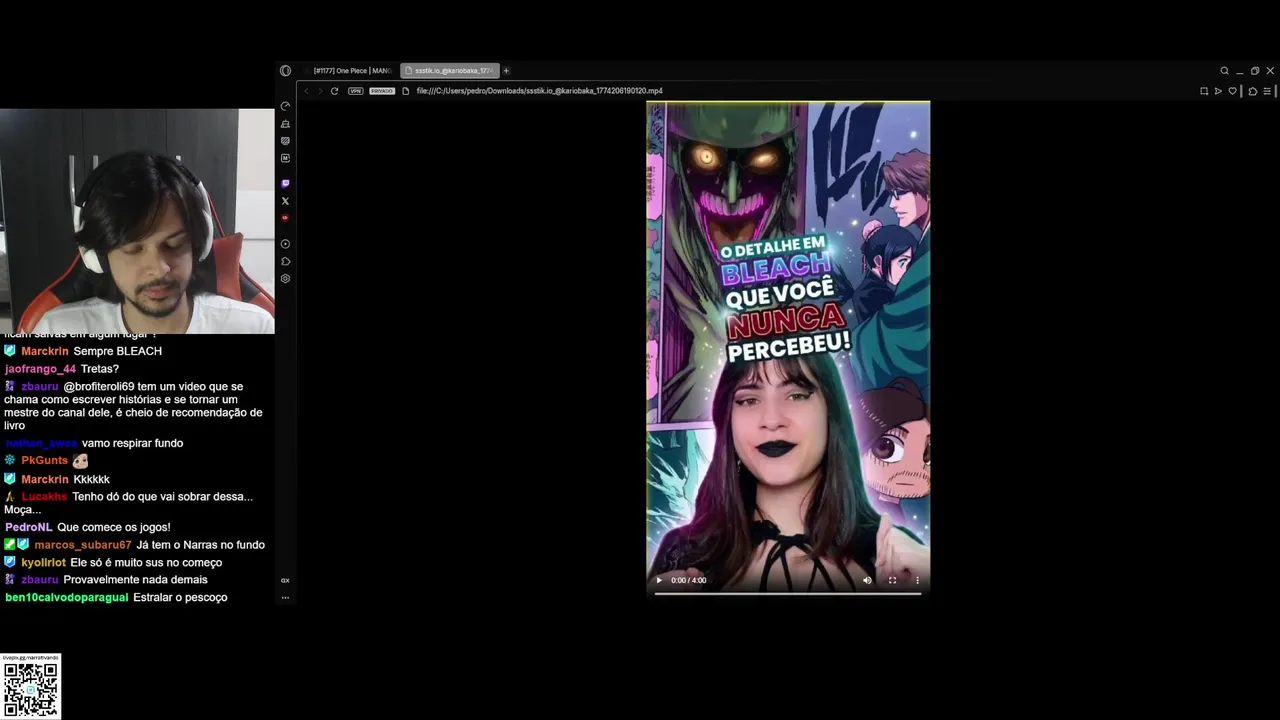The height and width of the screenshot is (720, 1280).
Task: Click the Privado private-mode badge
Action: (x=382, y=91)
